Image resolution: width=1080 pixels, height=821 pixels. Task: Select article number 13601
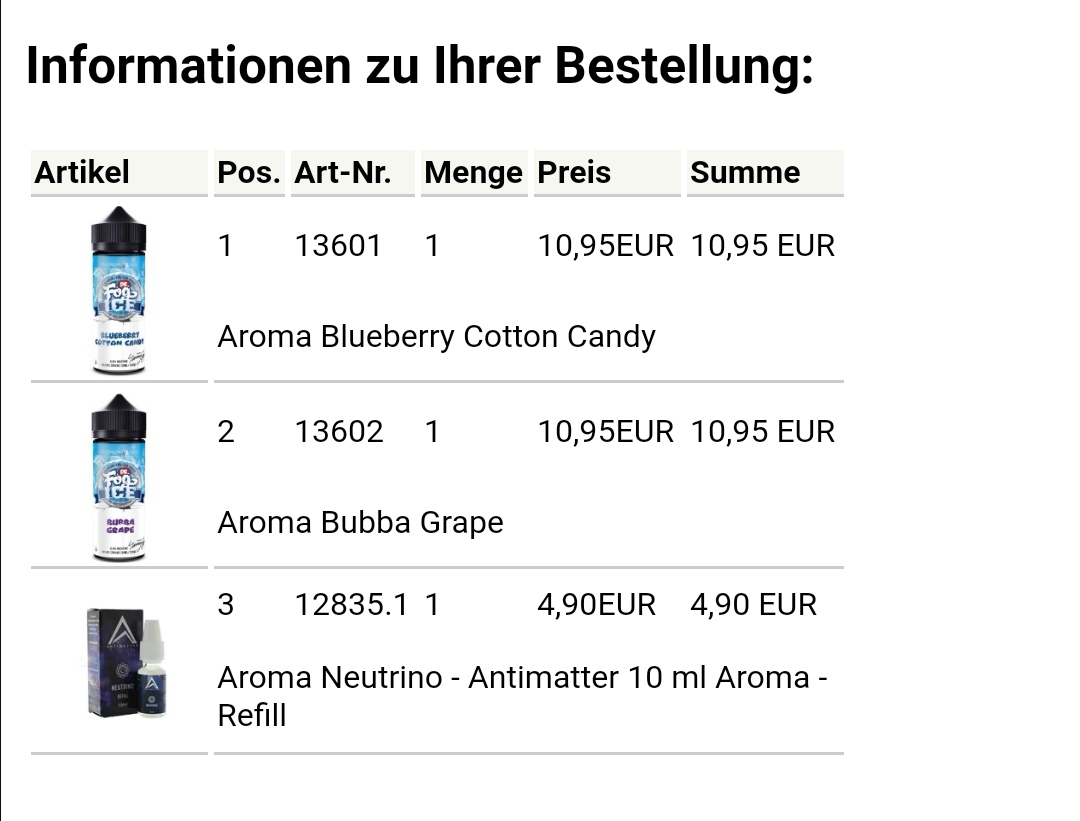pyautogui.click(x=338, y=246)
